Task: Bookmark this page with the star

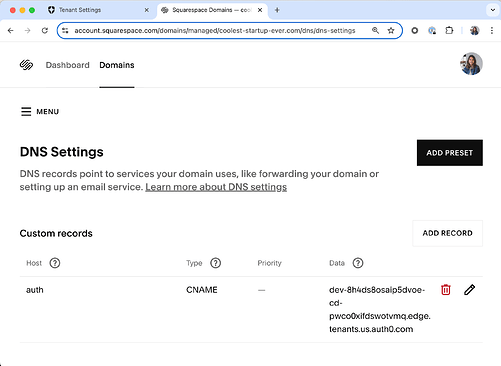Action: point(391,31)
